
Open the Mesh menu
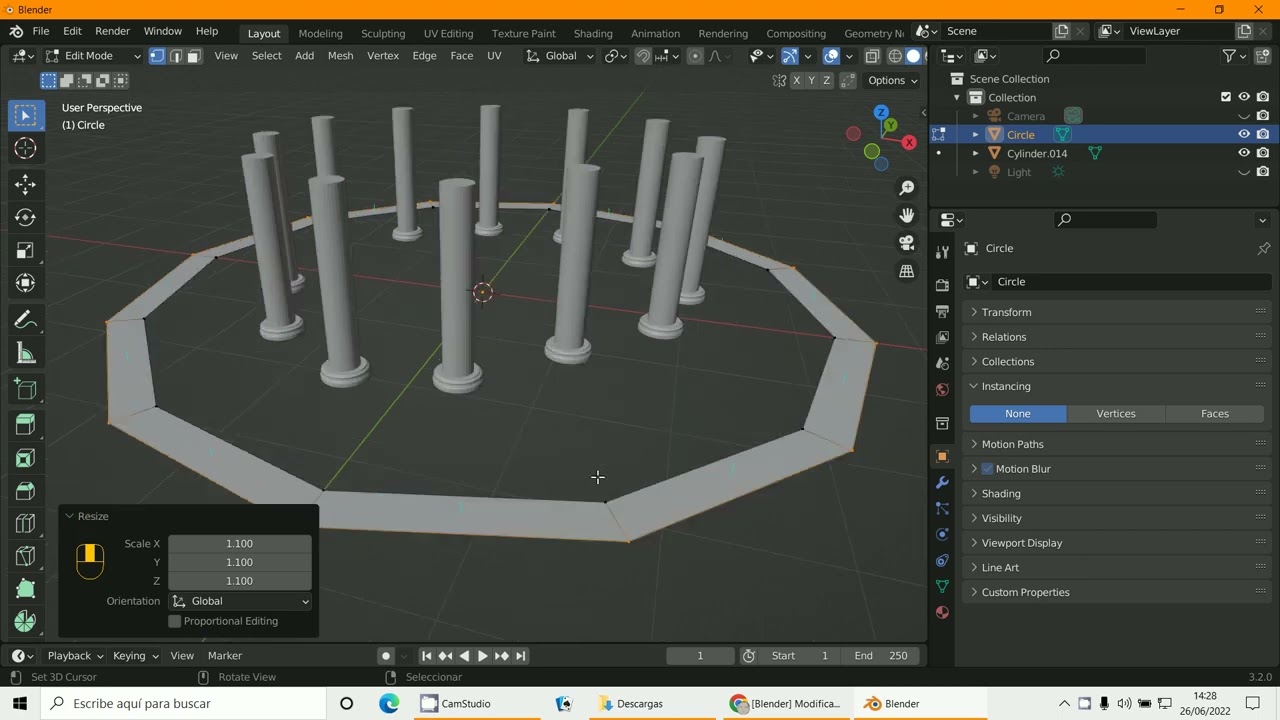[340, 56]
